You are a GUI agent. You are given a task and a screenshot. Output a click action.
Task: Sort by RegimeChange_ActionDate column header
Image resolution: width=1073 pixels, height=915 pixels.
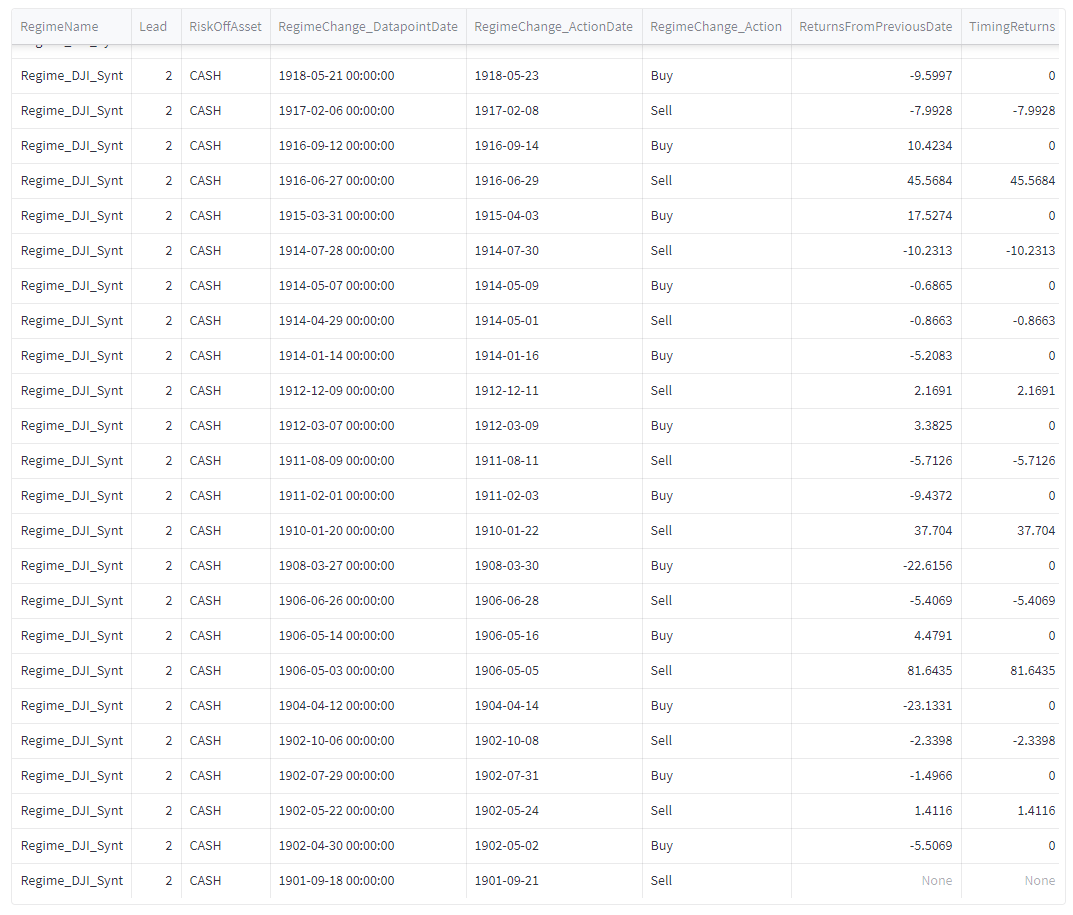point(553,26)
